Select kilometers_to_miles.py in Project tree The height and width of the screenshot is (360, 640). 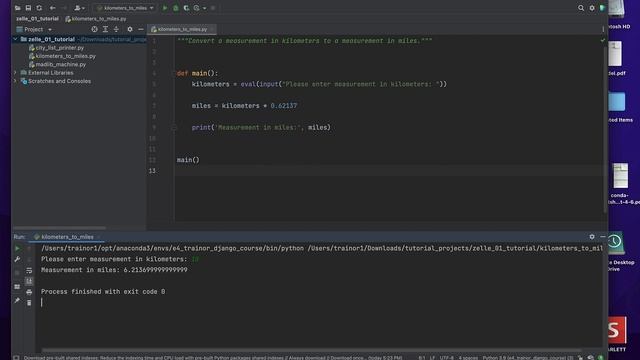[62, 56]
